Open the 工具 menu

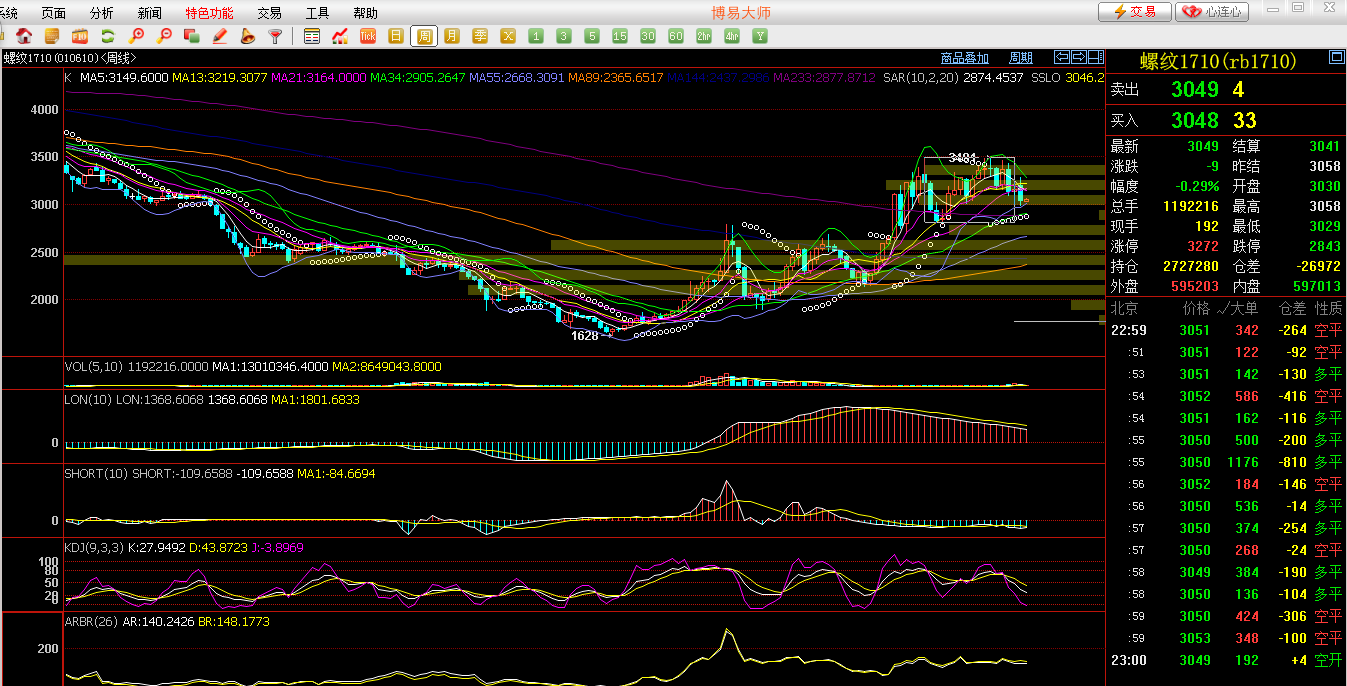317,13
